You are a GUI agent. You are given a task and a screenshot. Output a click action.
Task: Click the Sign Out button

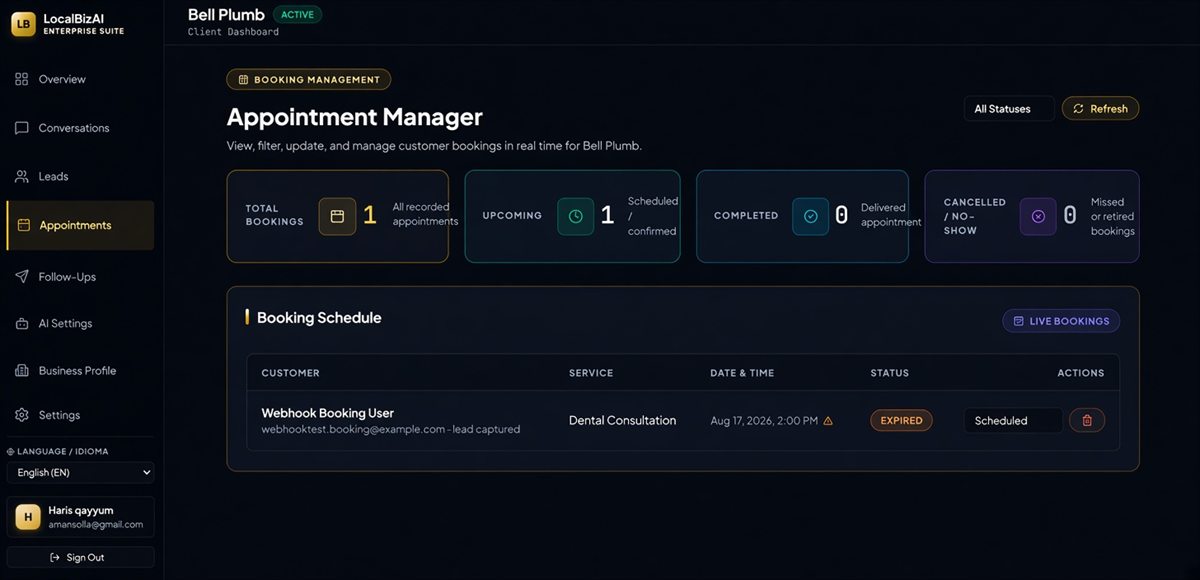click(x=81, y=557)
